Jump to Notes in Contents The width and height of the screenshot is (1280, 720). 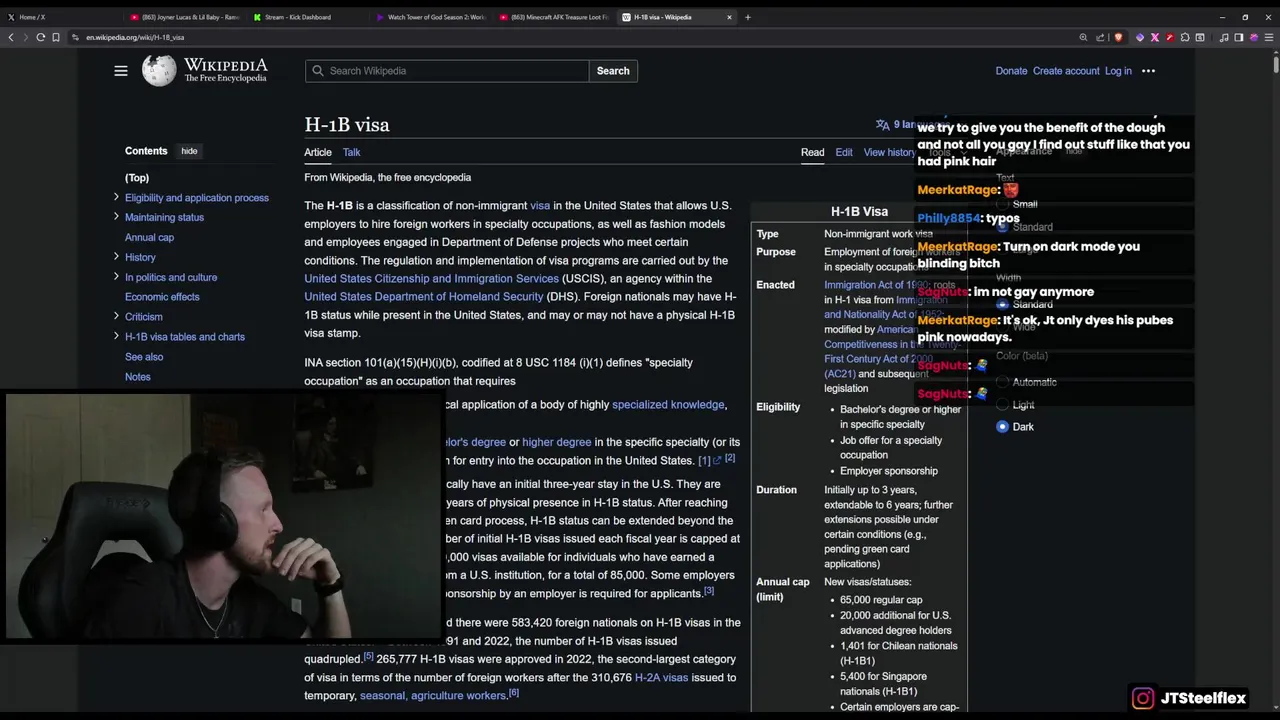pos(138,376)
